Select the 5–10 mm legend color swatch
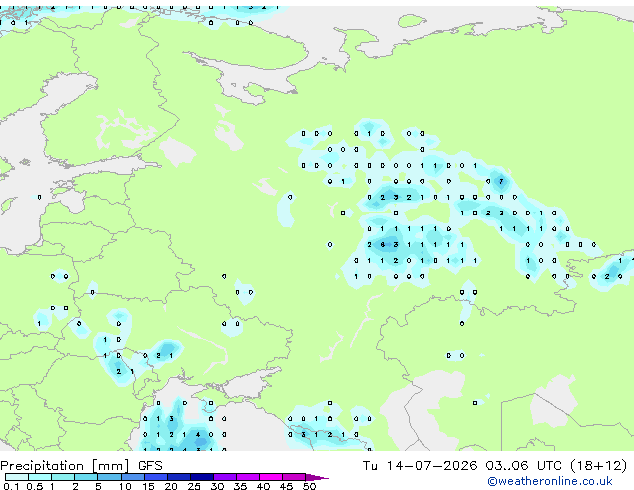 (109, 477)
